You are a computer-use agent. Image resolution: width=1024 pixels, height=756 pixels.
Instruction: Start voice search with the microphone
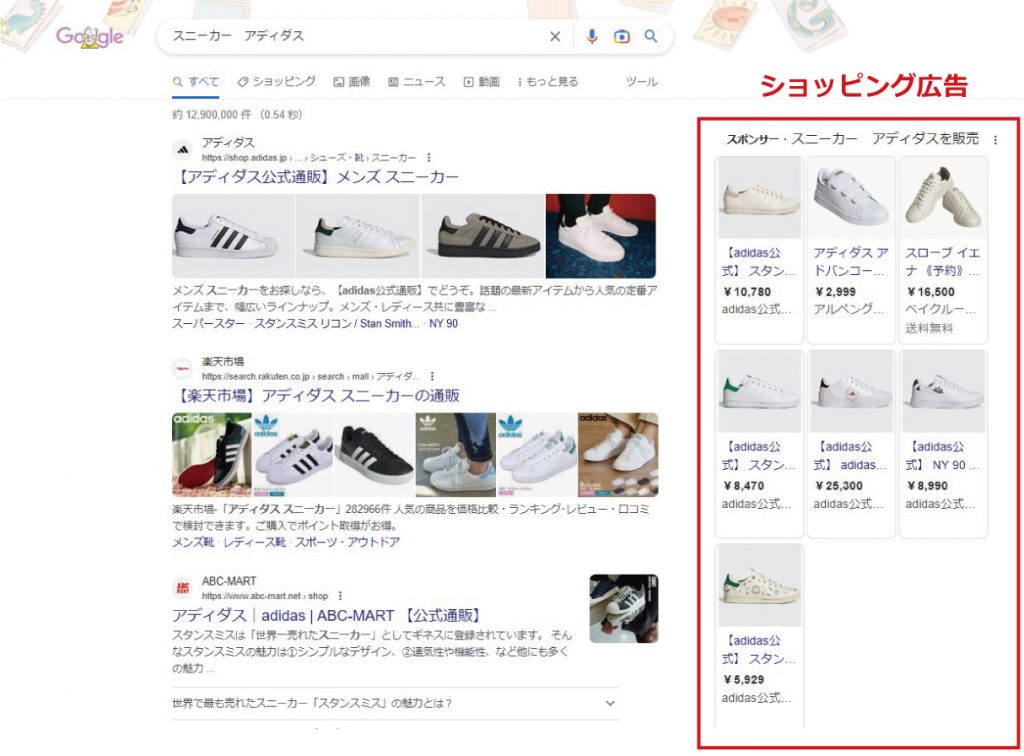click(x=592, y=37)
